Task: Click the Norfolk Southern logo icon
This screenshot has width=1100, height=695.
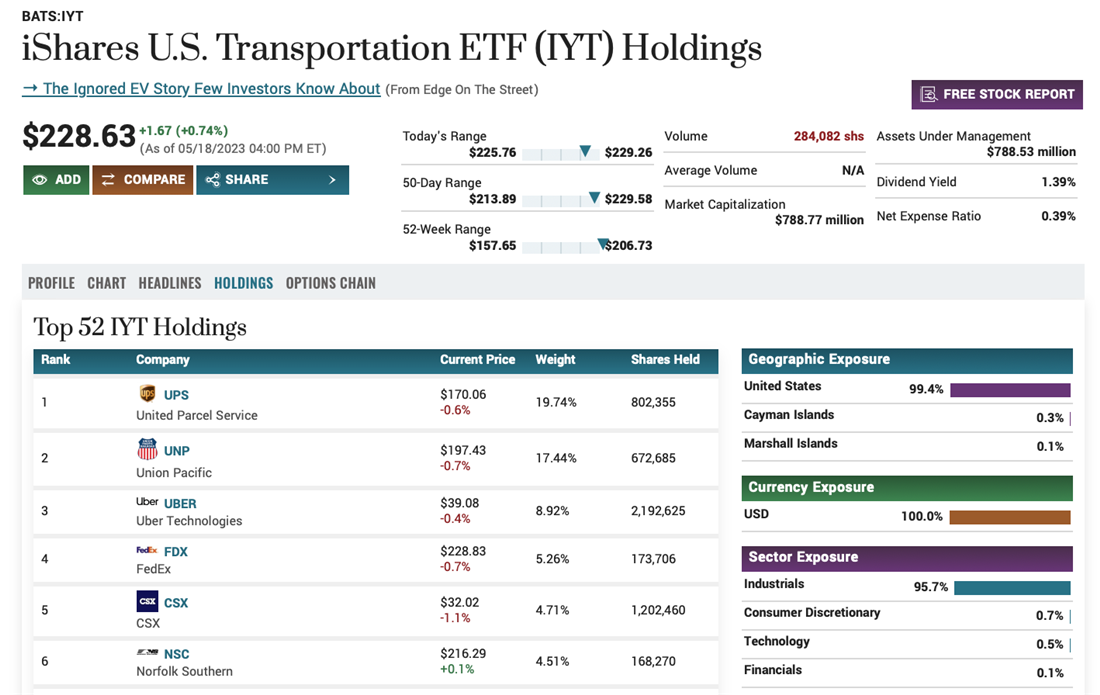Action: point(147,653)
